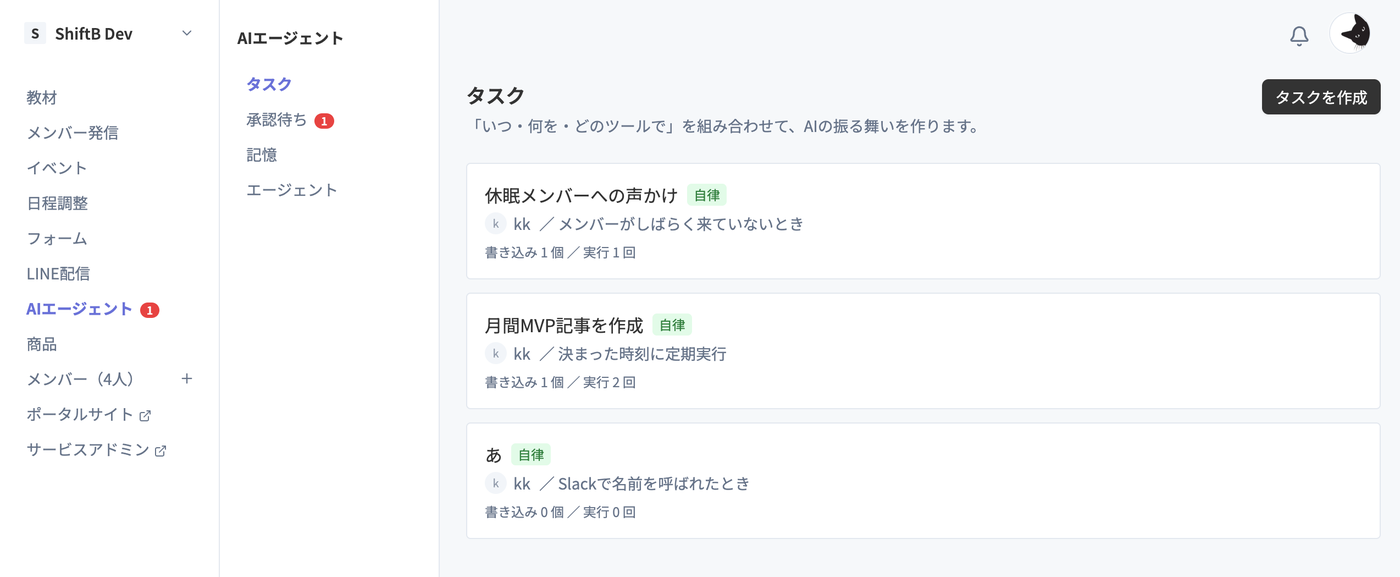Open メンバー発信 in the sidebar
This screenshot has height=577, width=1400.
pos(73,133)
